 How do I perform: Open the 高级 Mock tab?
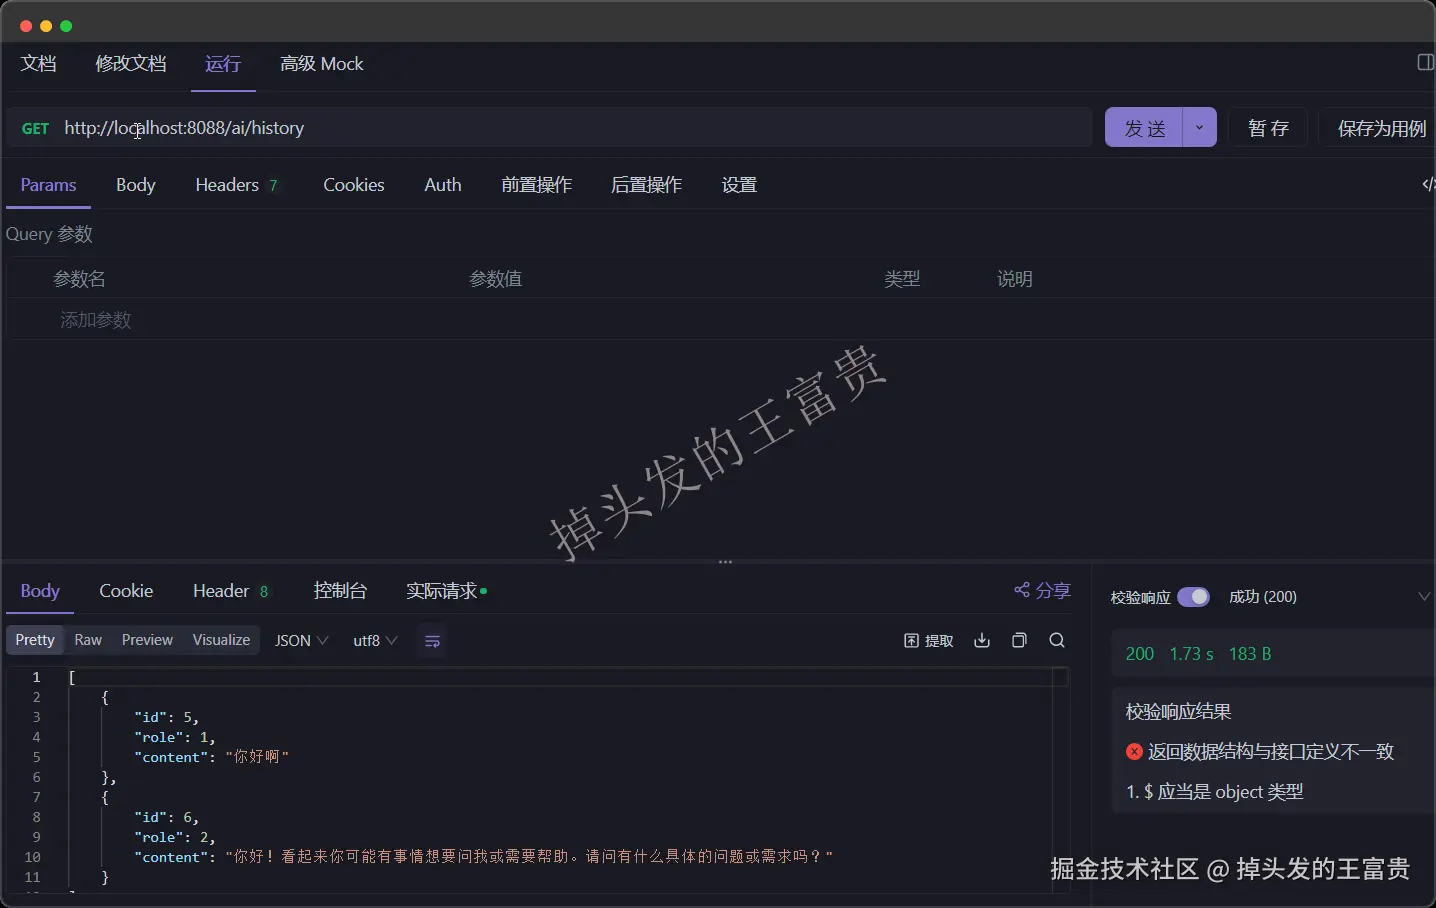[322, 64]
